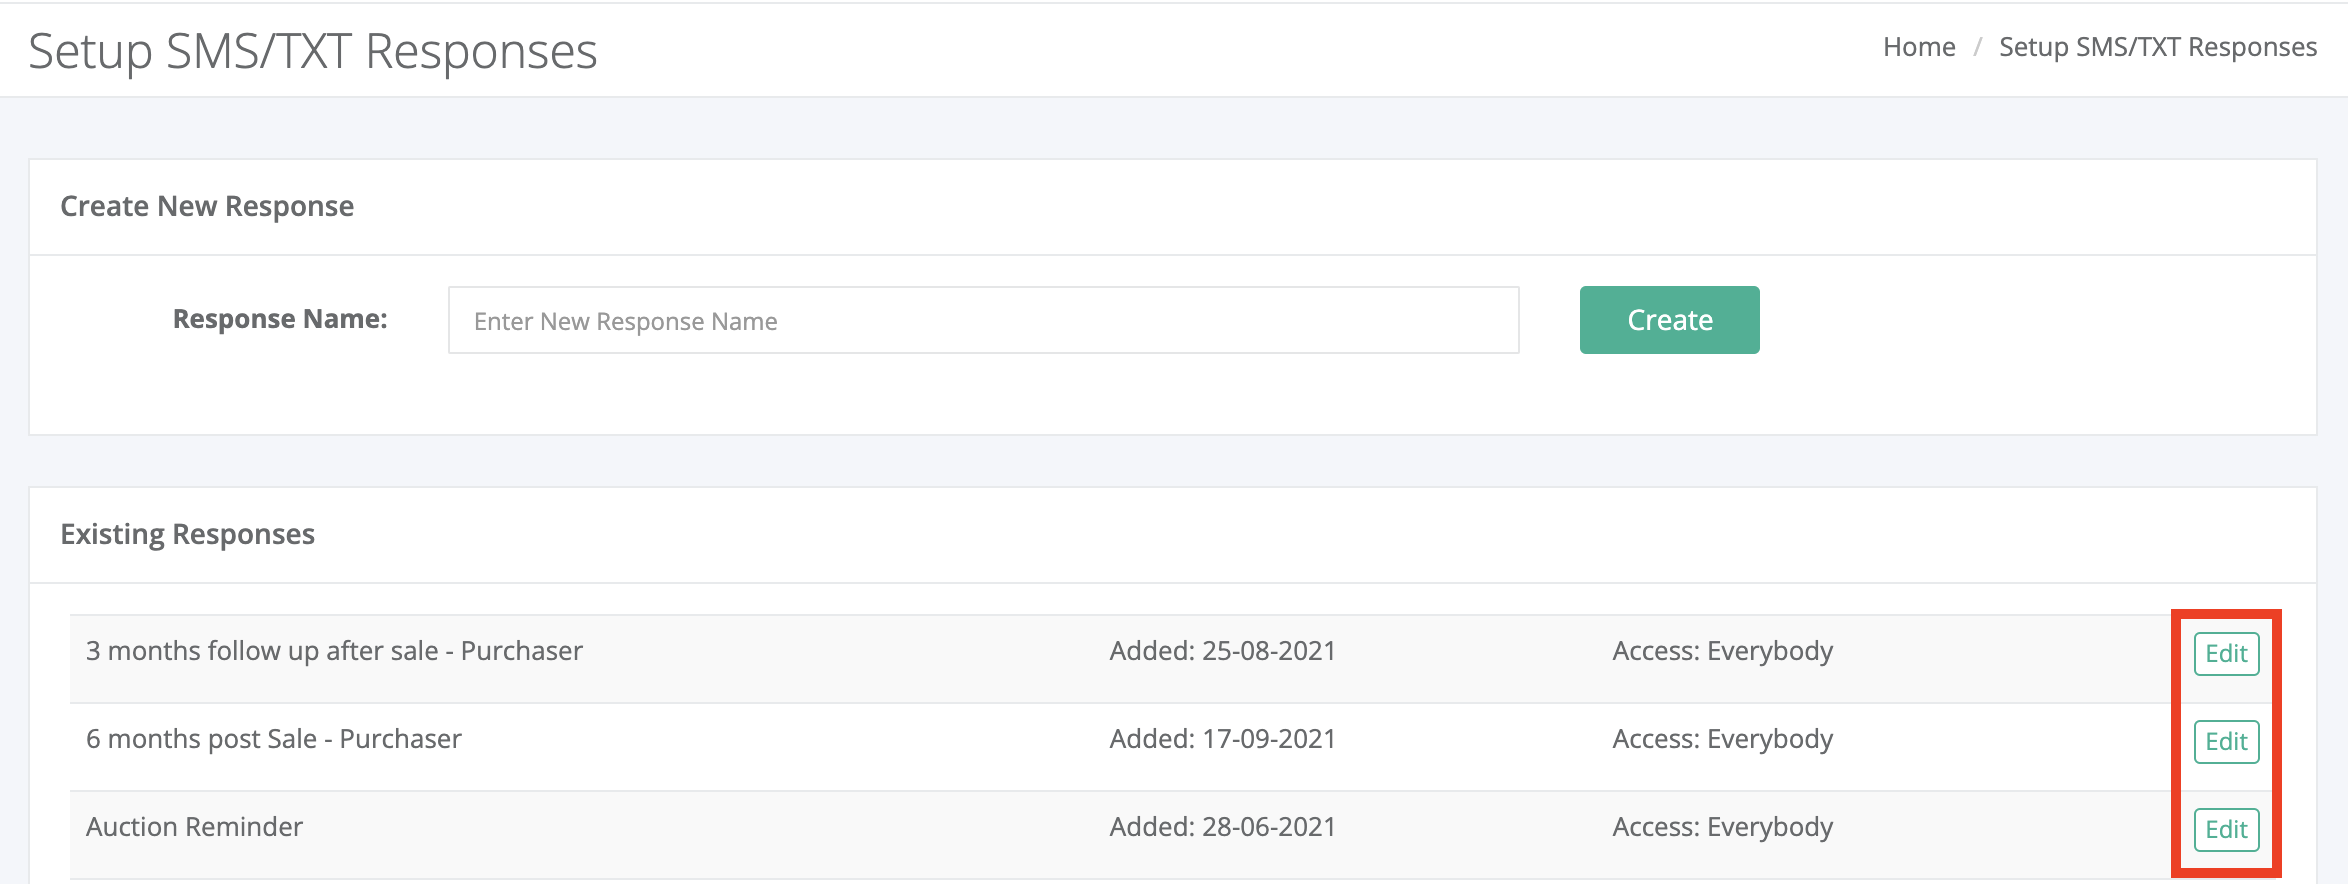Click the Added: 25-08-2021 date text

(1222, 651)
